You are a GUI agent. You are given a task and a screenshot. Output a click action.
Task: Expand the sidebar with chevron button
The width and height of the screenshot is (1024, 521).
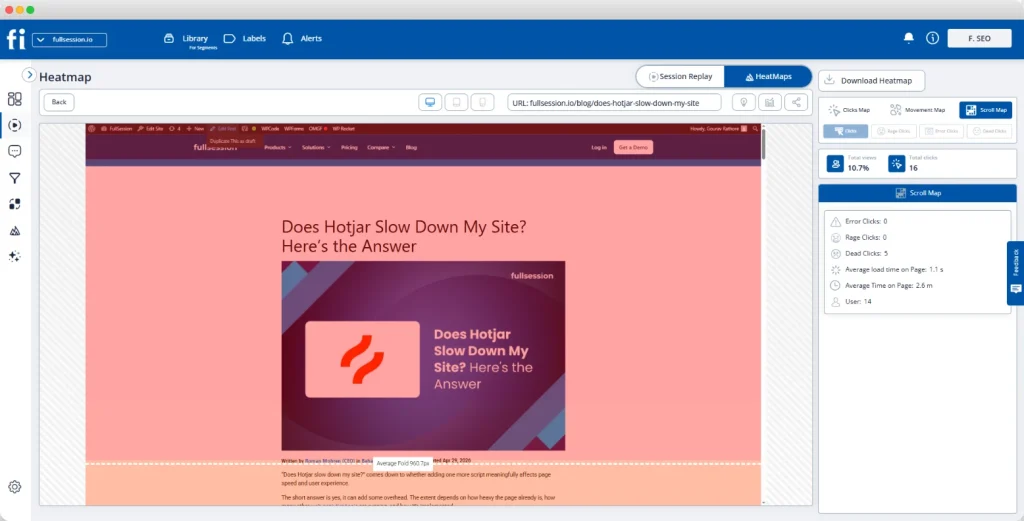pyautogui.click(x=29, y=75)
